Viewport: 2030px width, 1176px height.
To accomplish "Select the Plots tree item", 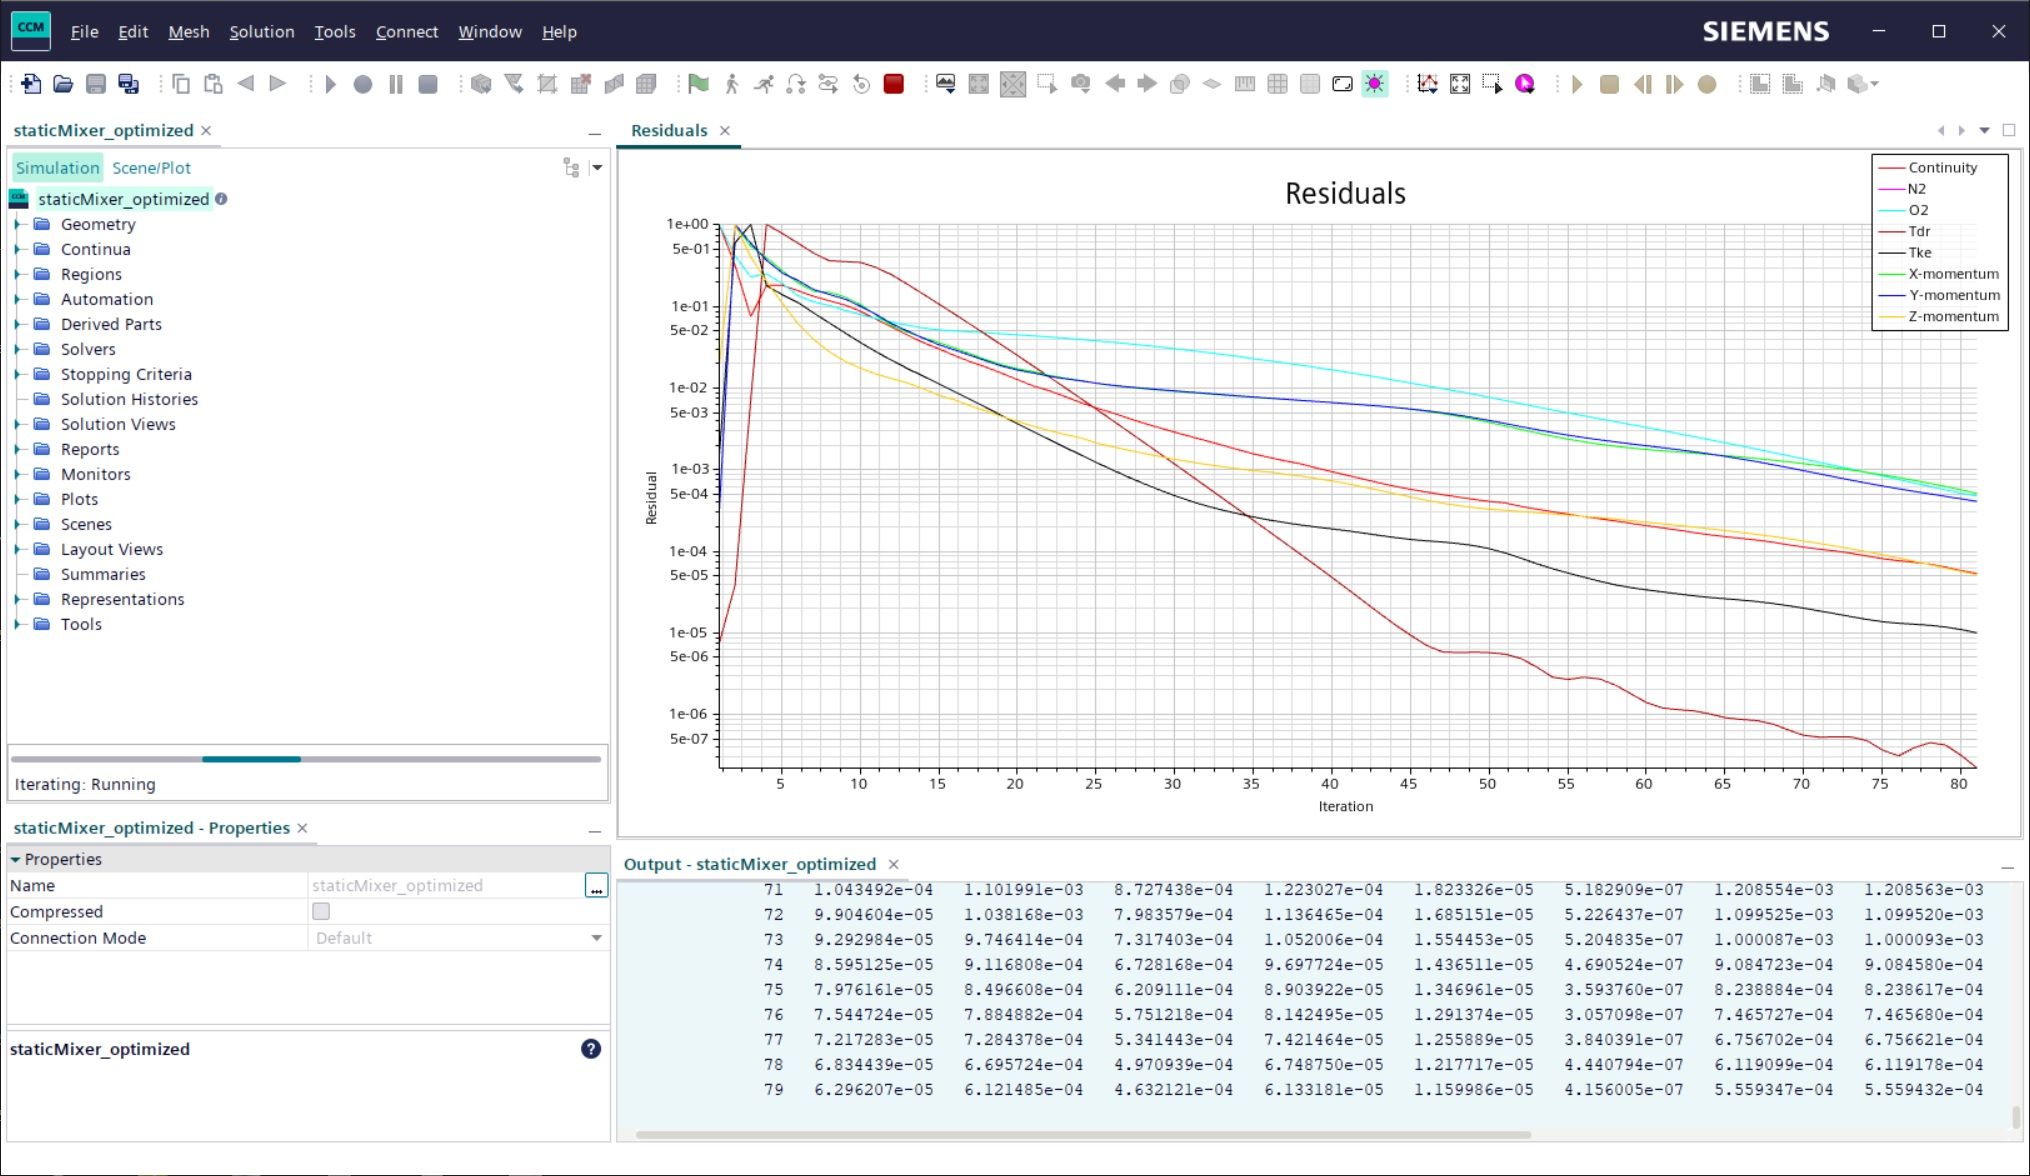I will [79, 499].
